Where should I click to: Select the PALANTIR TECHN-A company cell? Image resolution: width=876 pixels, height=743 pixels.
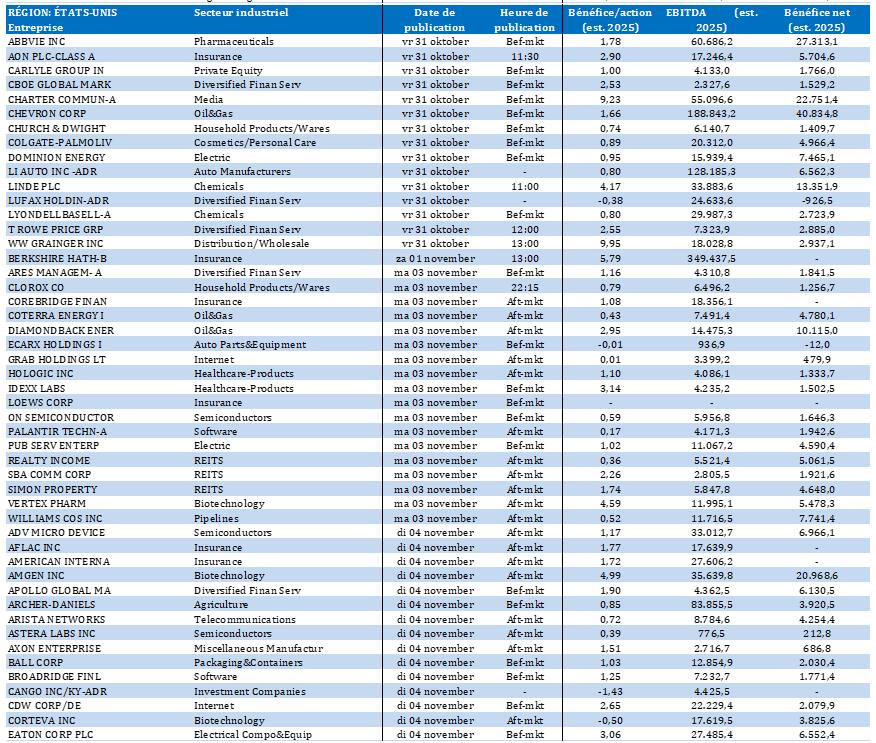pos(58,431)
